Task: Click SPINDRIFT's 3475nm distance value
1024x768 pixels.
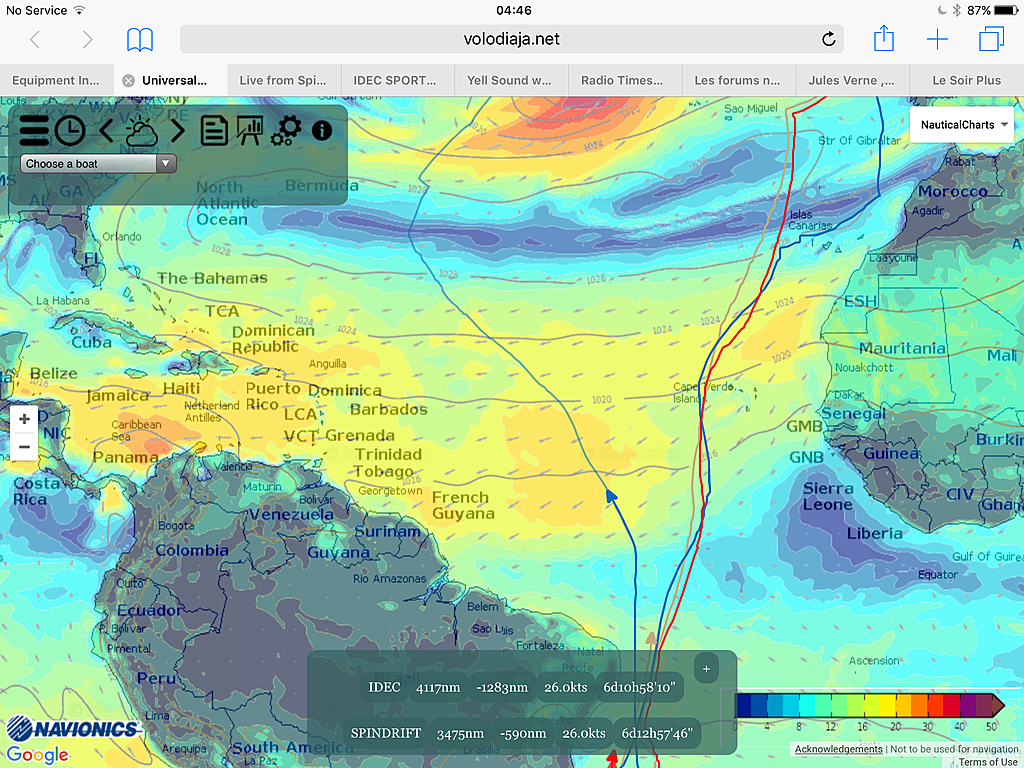Action: click(x=460, y=733)
